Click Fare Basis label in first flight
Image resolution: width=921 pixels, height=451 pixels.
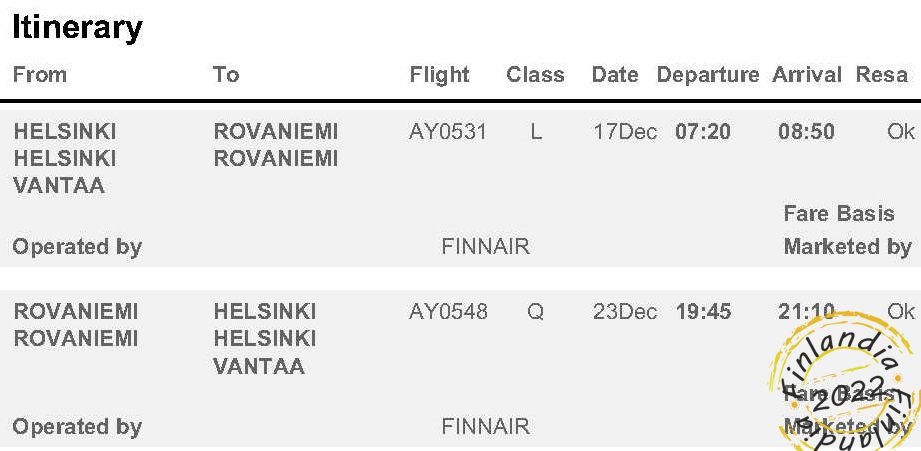[x=839, y=213]
